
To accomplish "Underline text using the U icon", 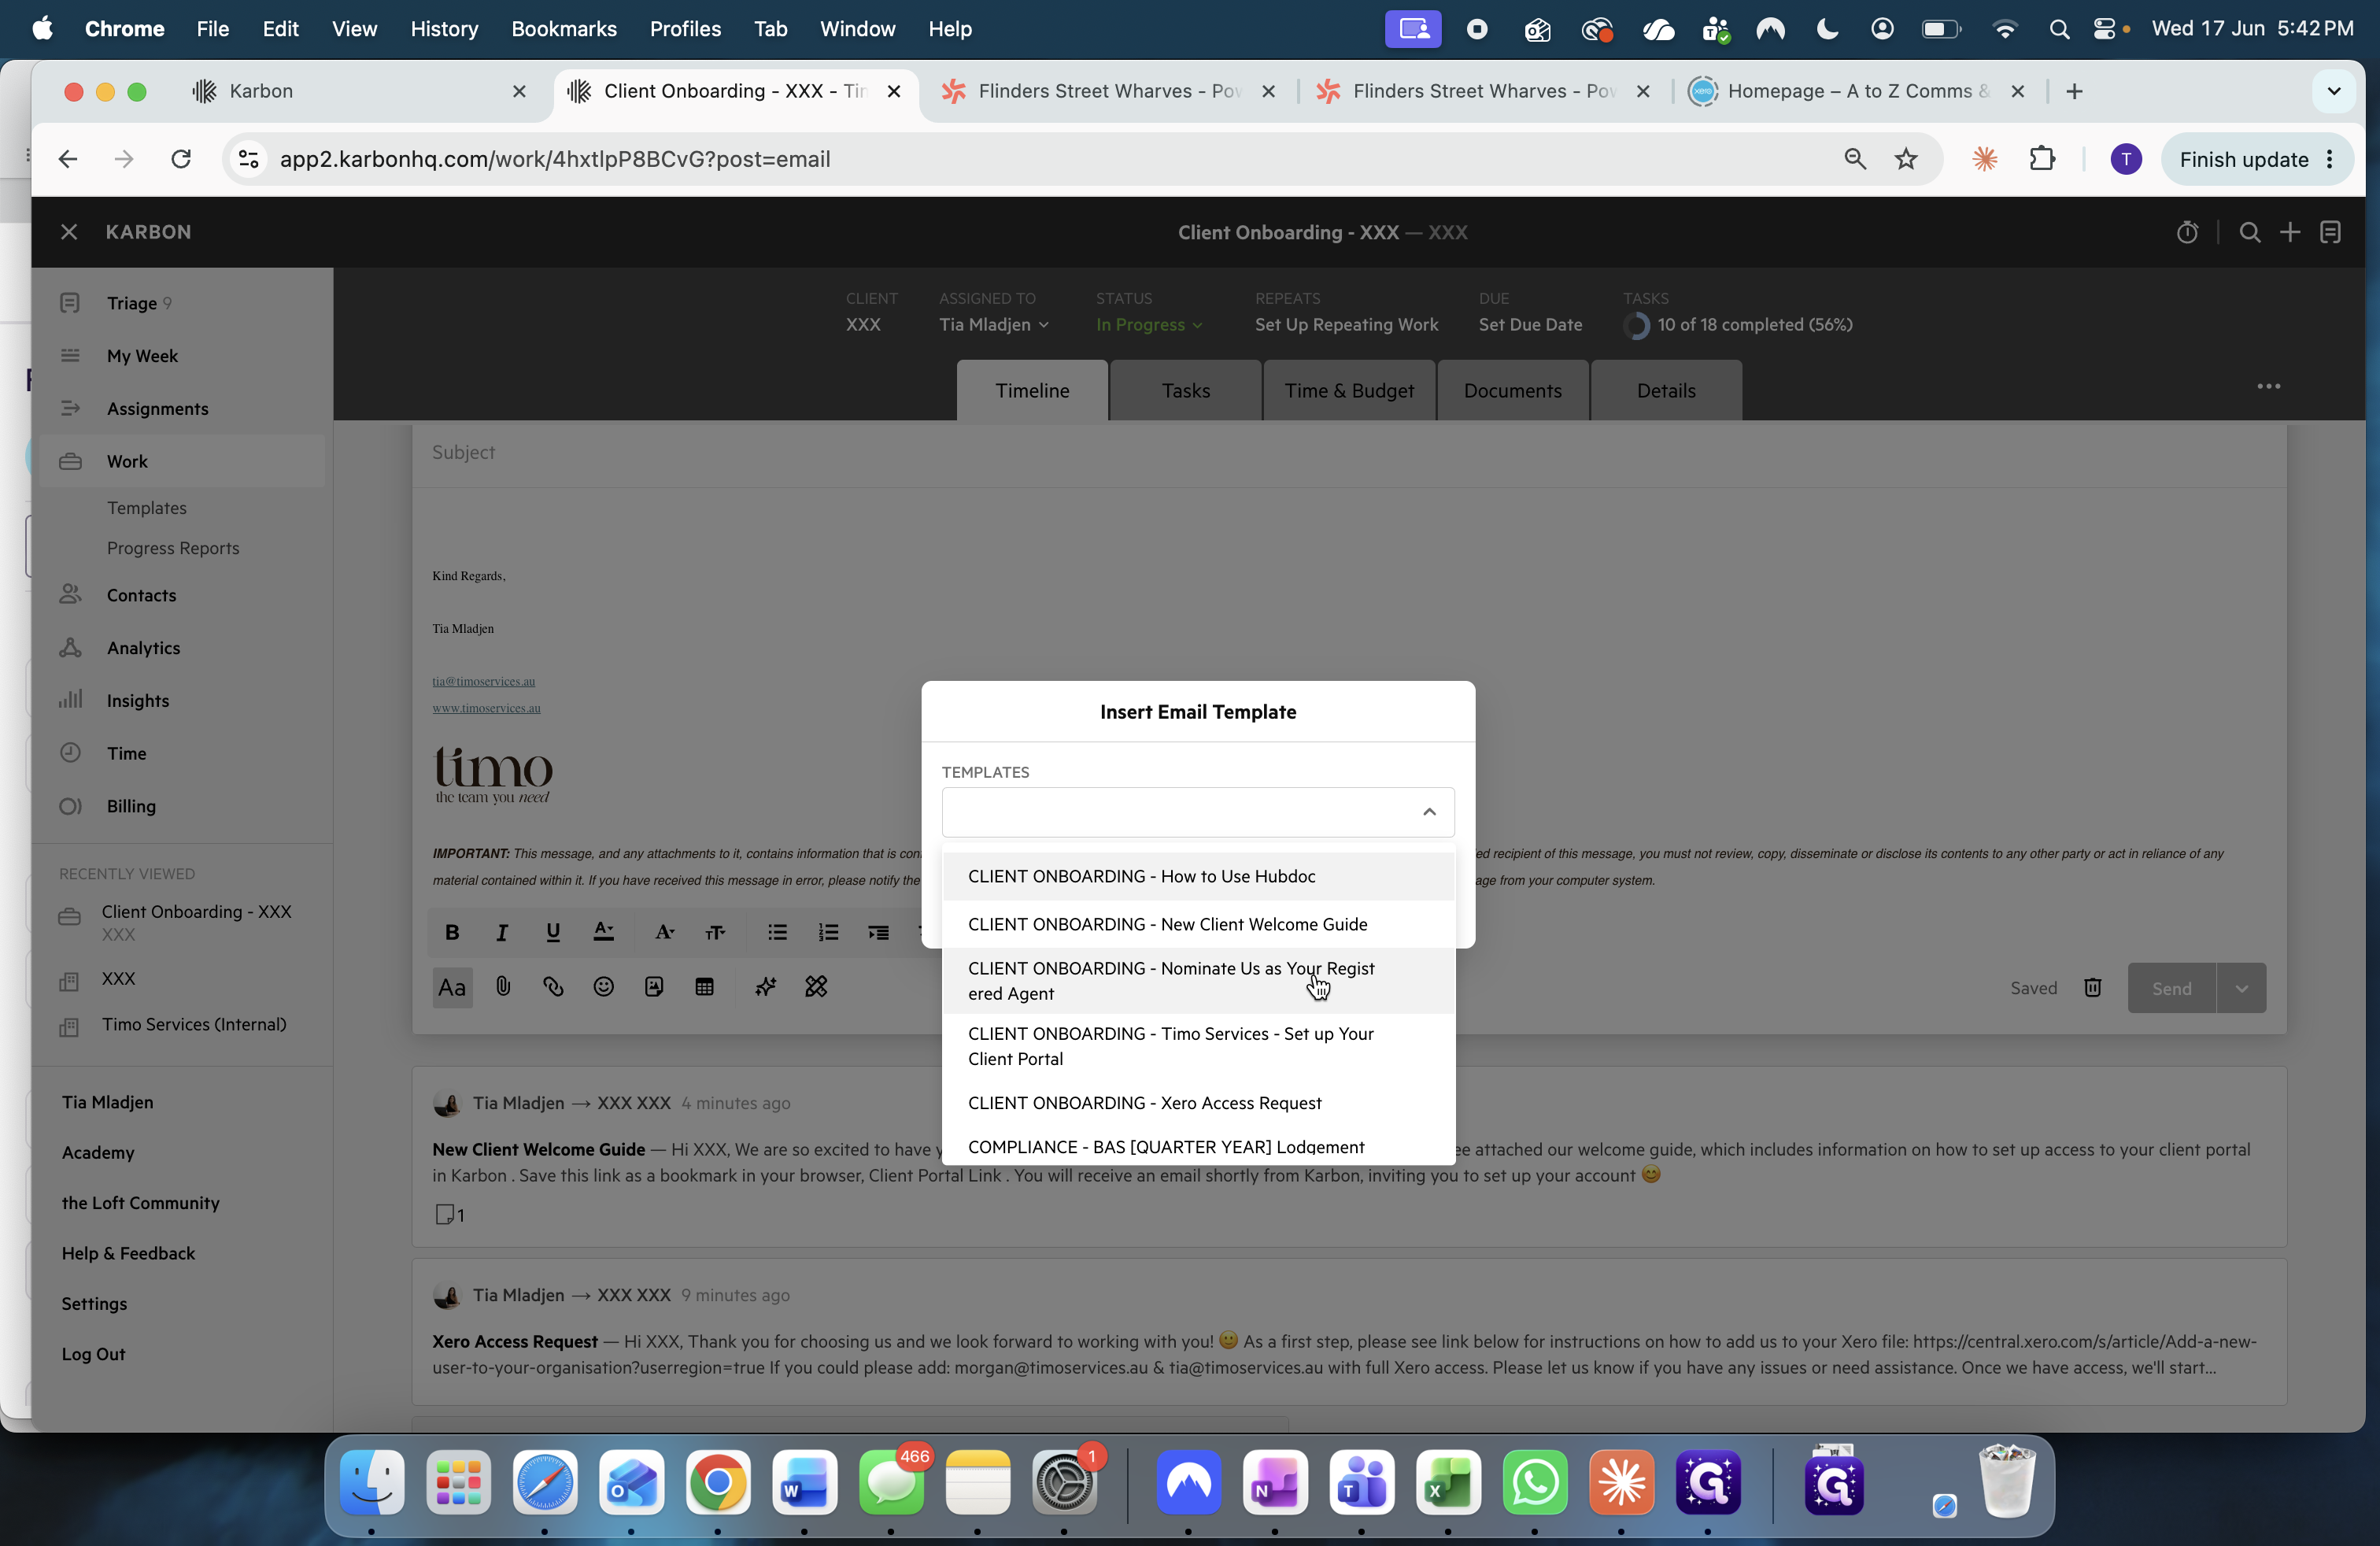I will point(553,932).
